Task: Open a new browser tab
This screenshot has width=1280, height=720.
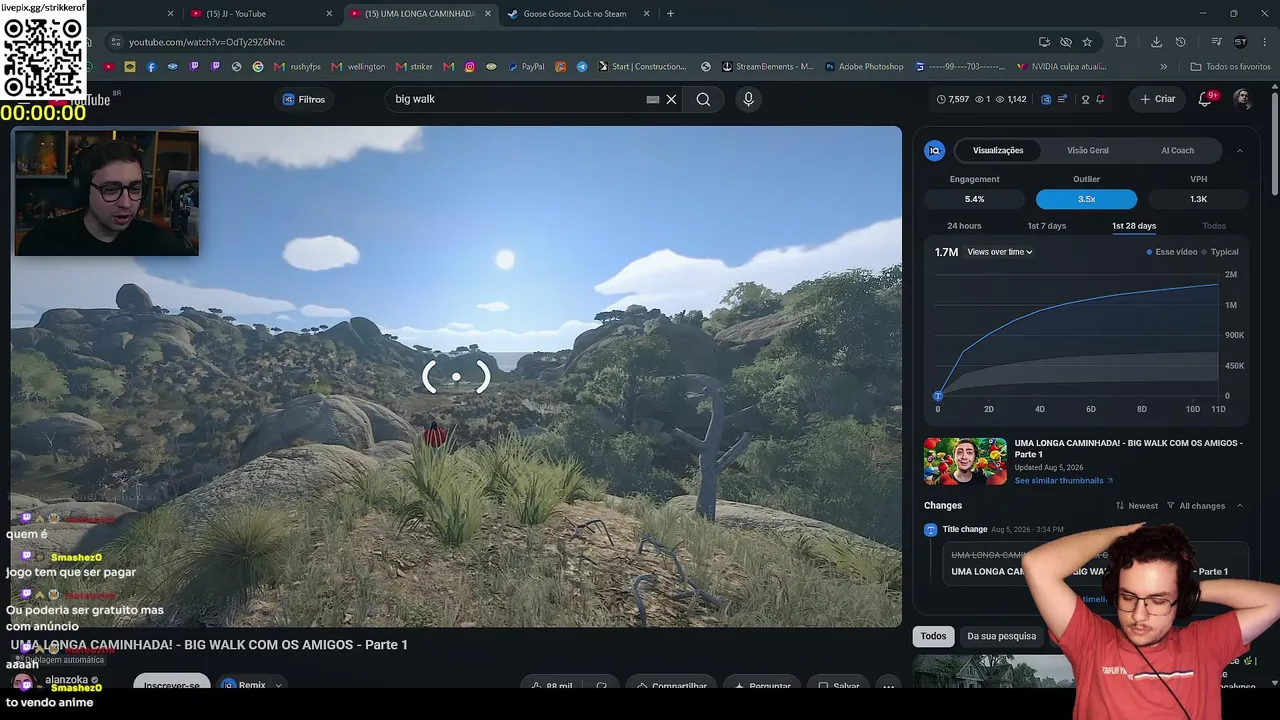Action: point(670,14)
